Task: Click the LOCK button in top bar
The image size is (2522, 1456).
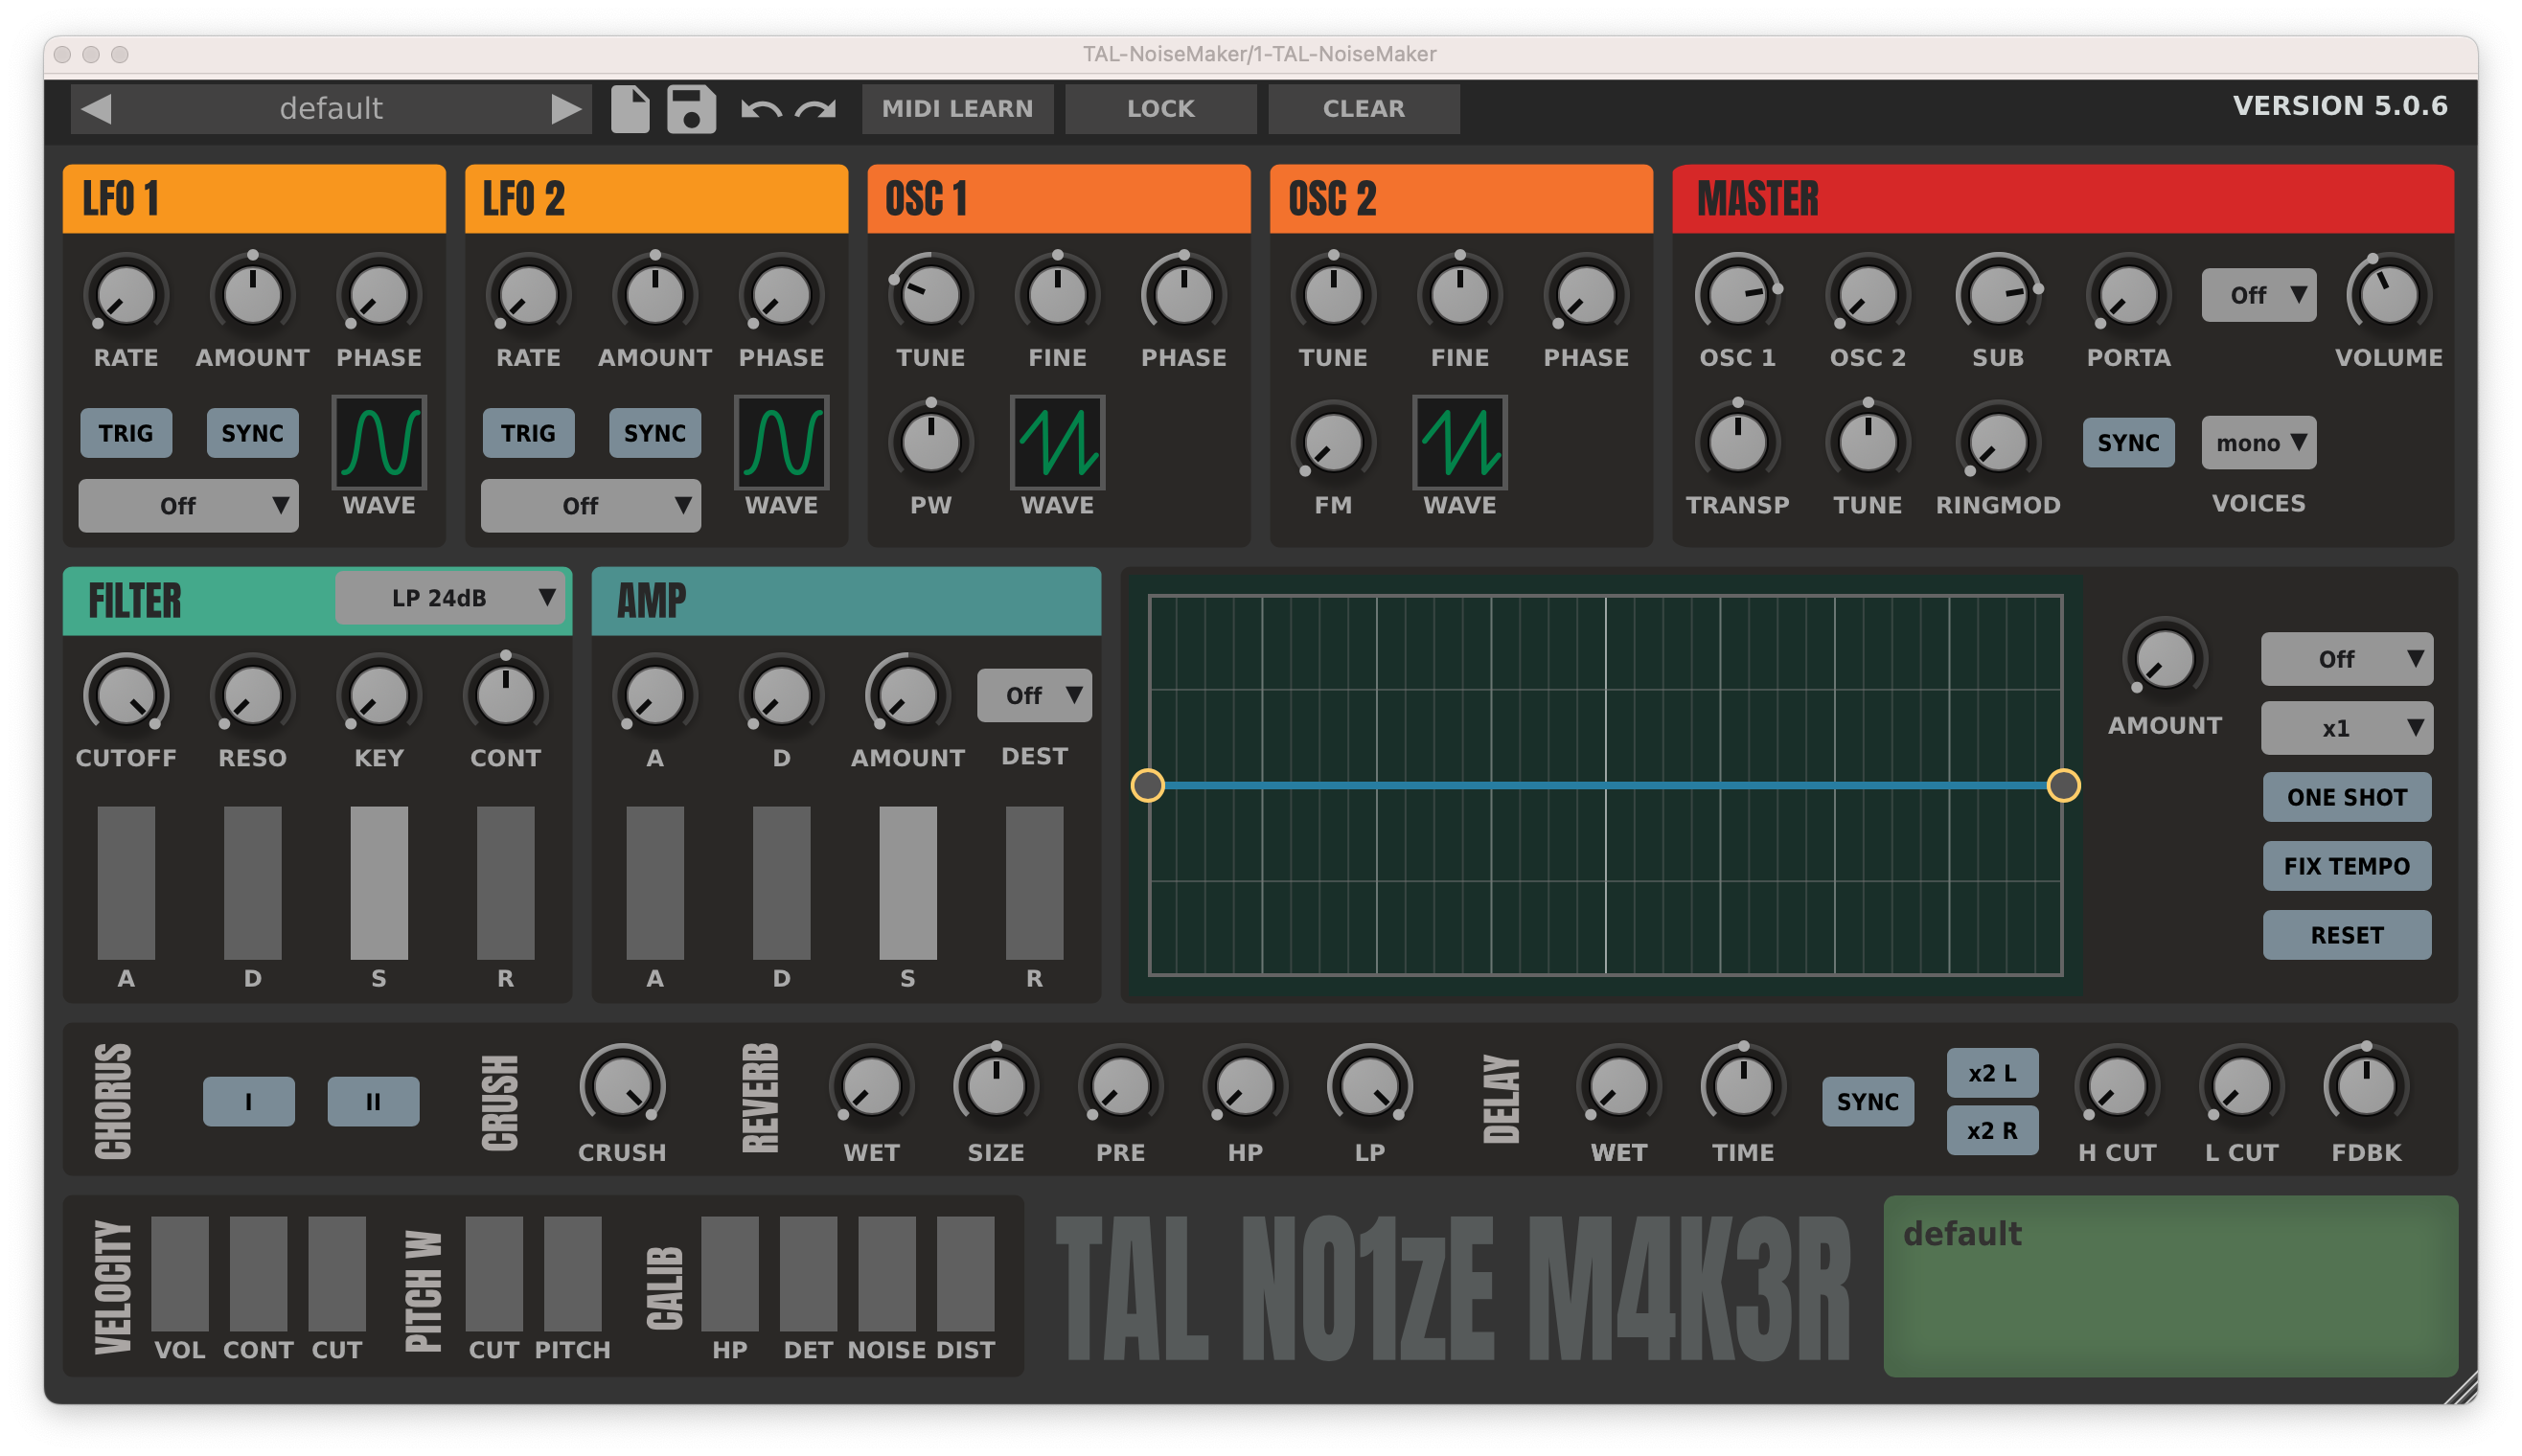Action: tap(1160, 108)
